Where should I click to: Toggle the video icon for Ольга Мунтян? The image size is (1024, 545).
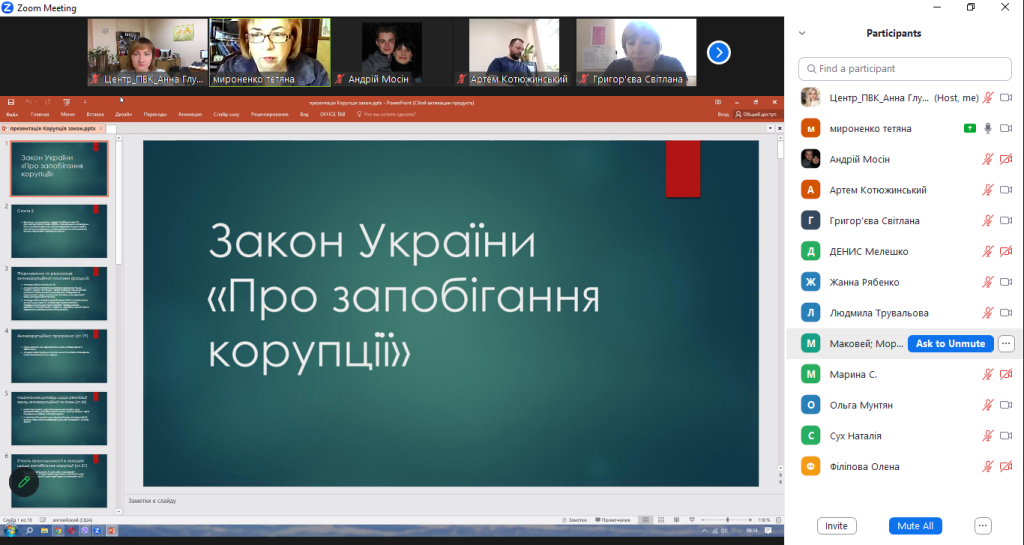point(1006,405)
